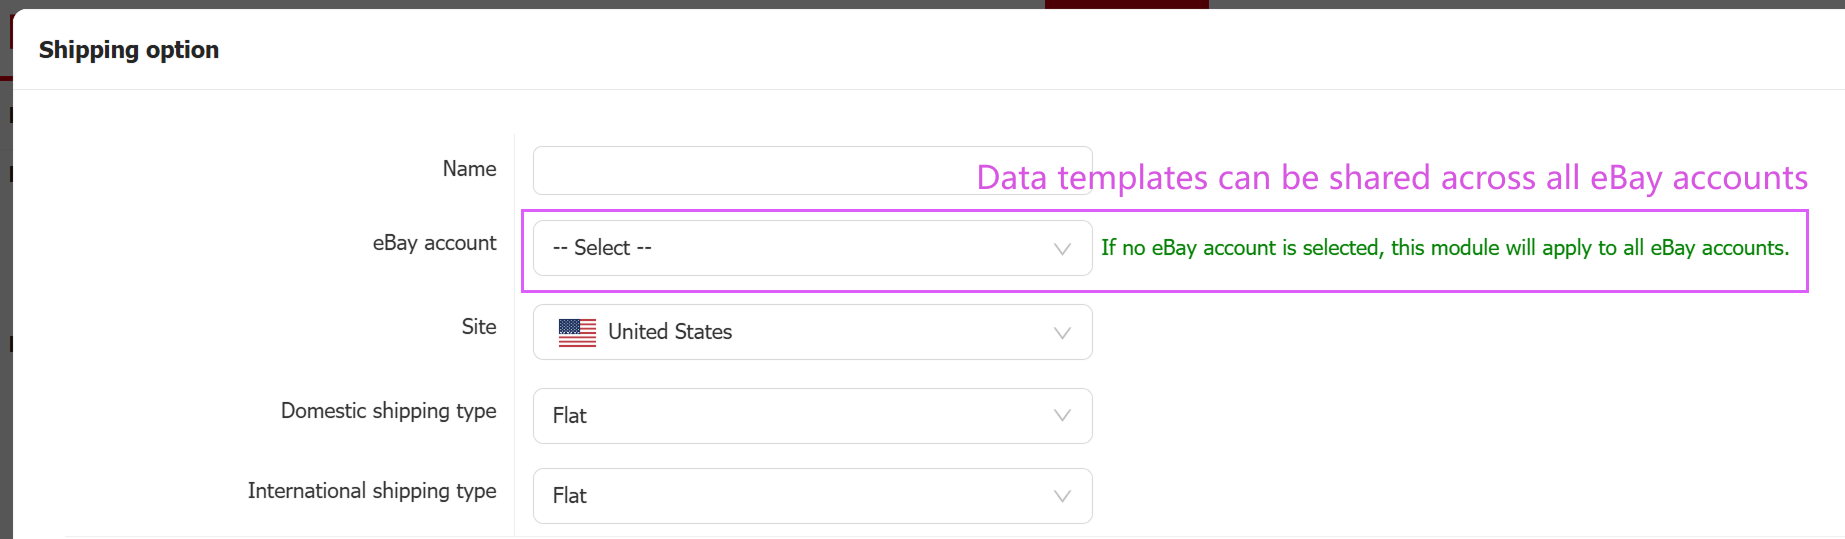
Task: Open the International shipping type 'Flat' dropdown
Action: pos(800,496)
